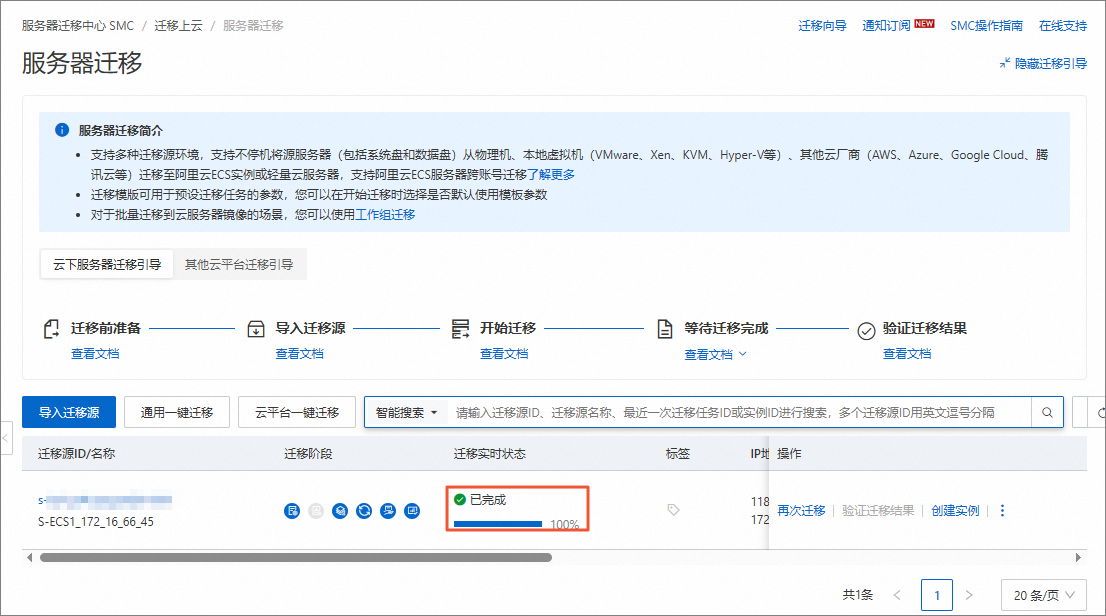Click the 隐藏迁移引导 link
Image resolution: width=1106 pixels, height=616 pixels.
tap(1051, 64)
